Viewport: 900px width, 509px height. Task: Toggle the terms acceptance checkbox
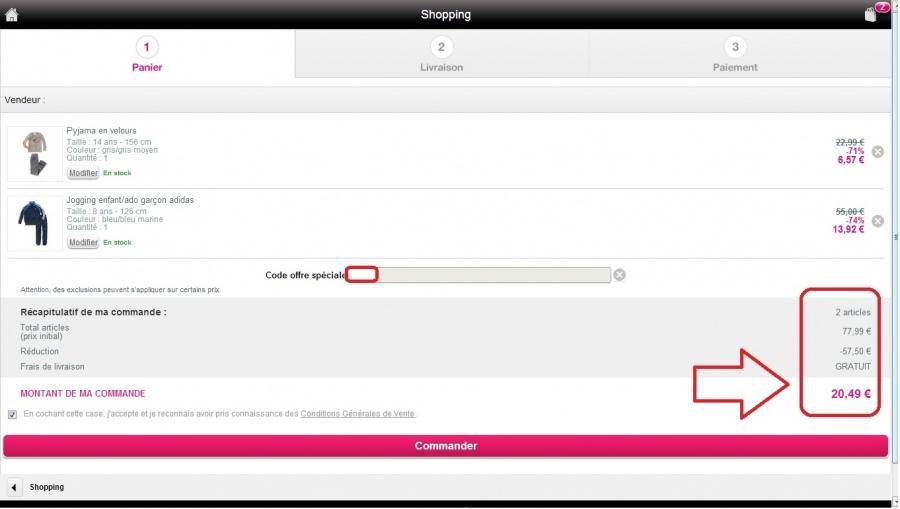coord(13,415)
